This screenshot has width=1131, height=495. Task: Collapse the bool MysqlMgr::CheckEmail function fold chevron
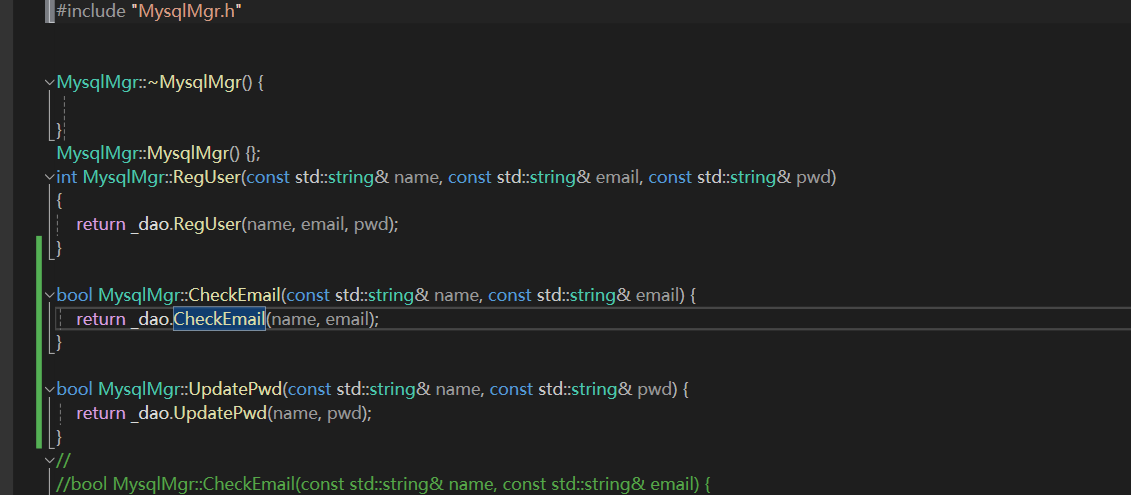pyautogui.click(x=49, y=295)
